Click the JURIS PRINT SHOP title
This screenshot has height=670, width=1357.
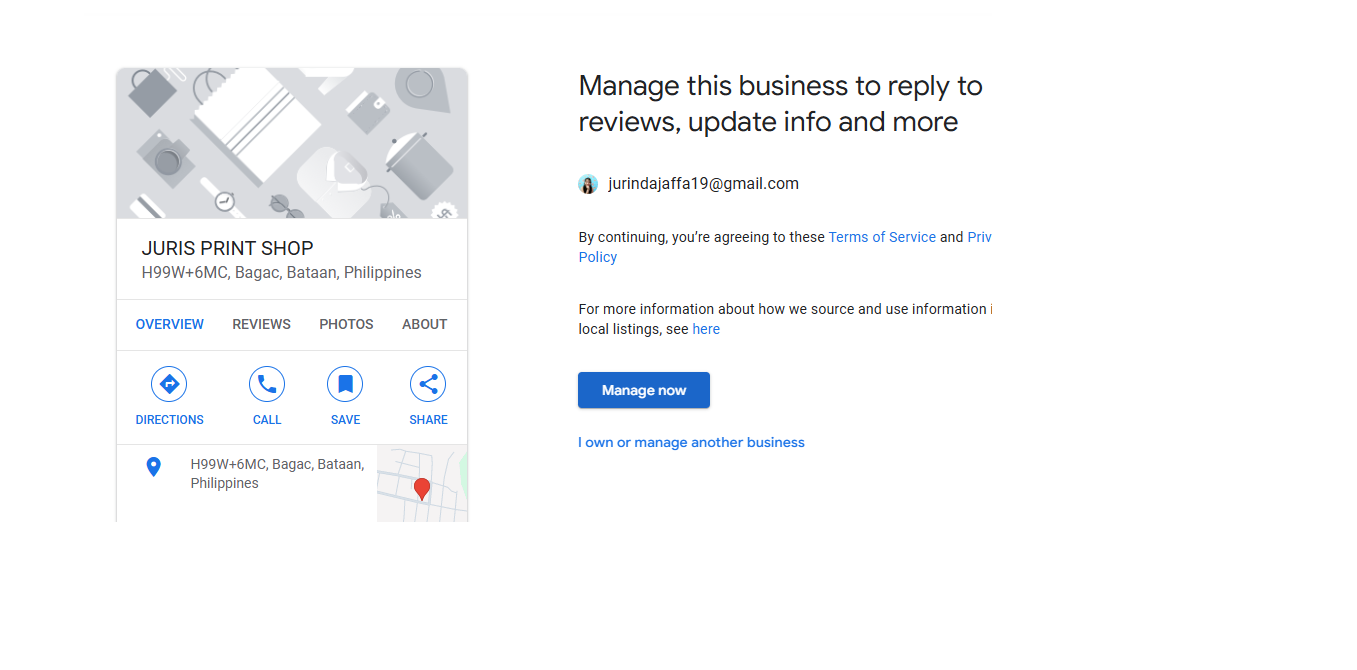click(228, 248)
